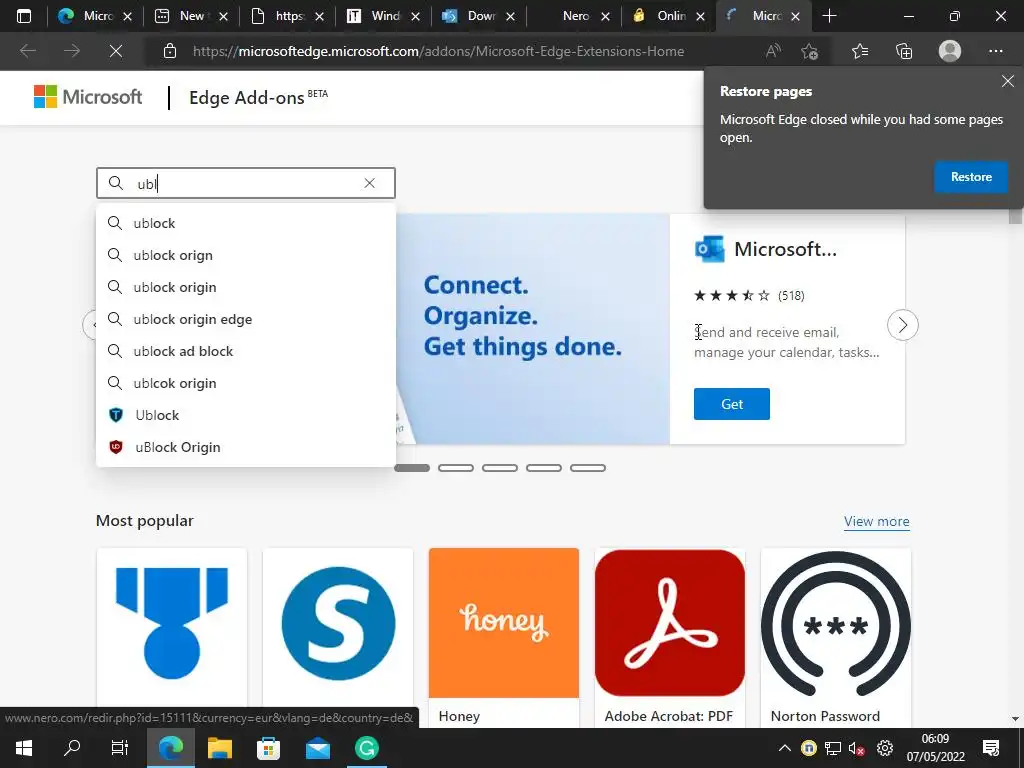Add this page to favorites

tap(810, 51)
